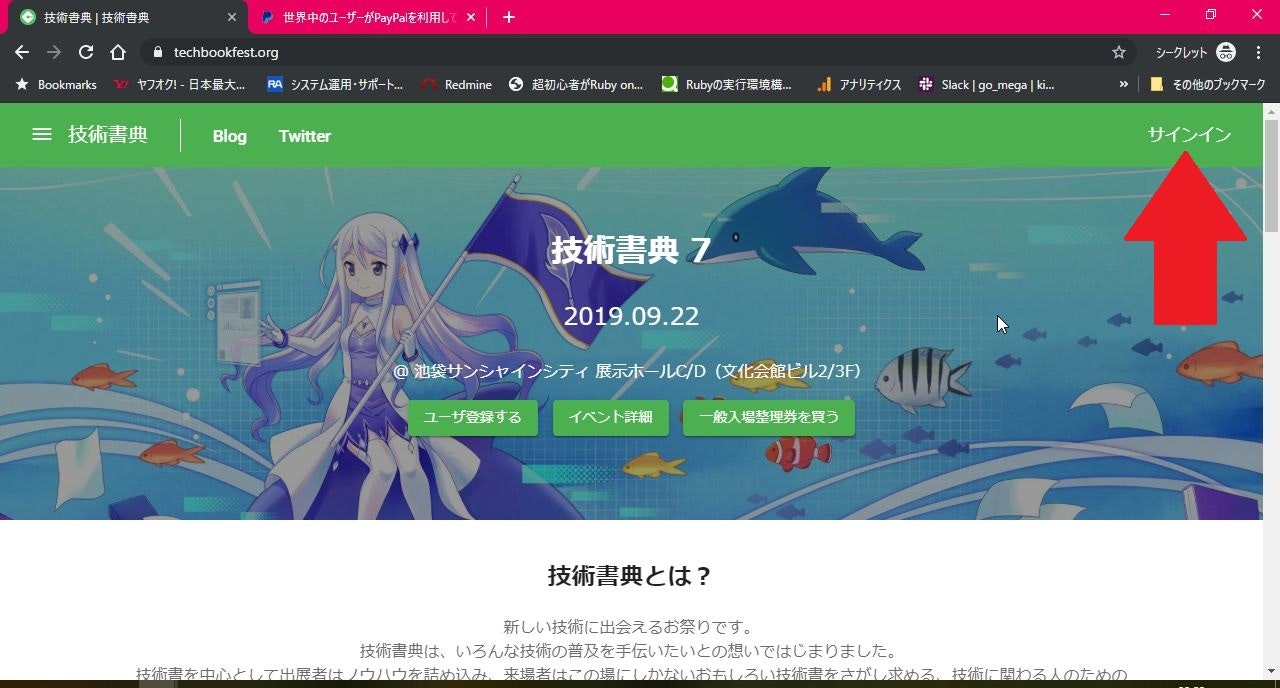1280x688 pixels.
Task: Open the browser home page icon
Action: pos(118,52)
